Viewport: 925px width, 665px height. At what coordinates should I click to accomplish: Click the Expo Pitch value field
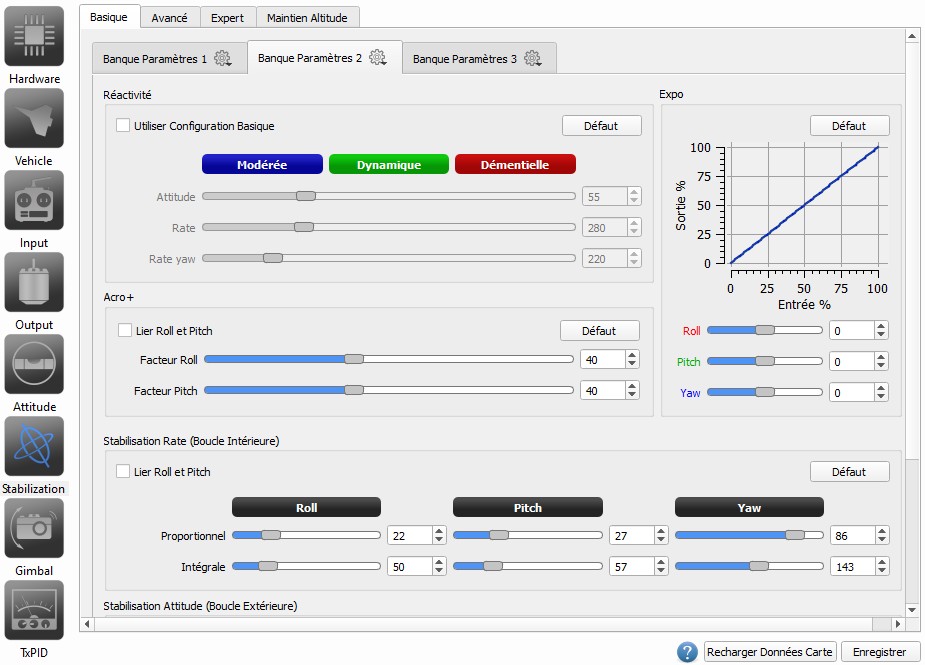click(x=851, y=361)
